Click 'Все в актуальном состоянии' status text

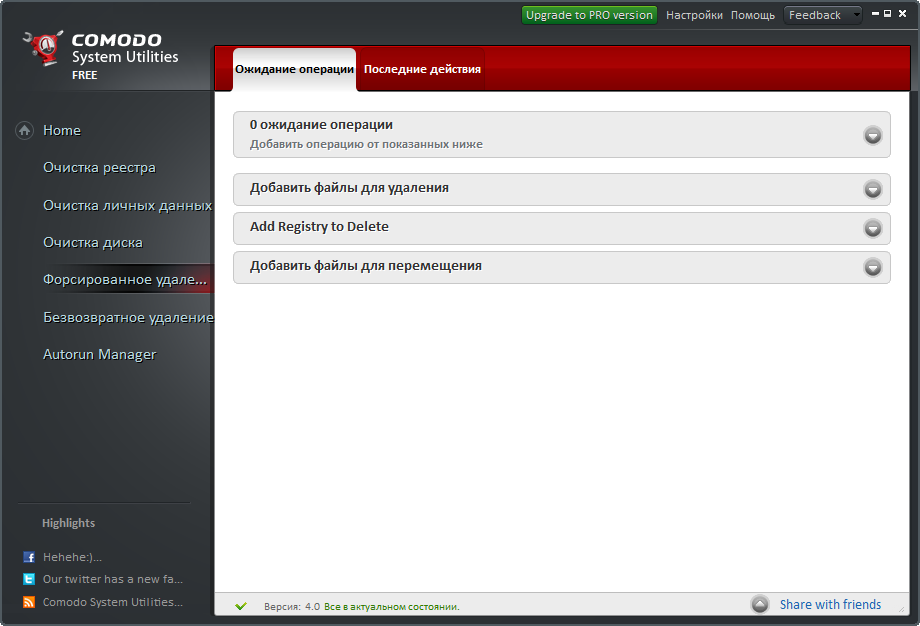391,607
